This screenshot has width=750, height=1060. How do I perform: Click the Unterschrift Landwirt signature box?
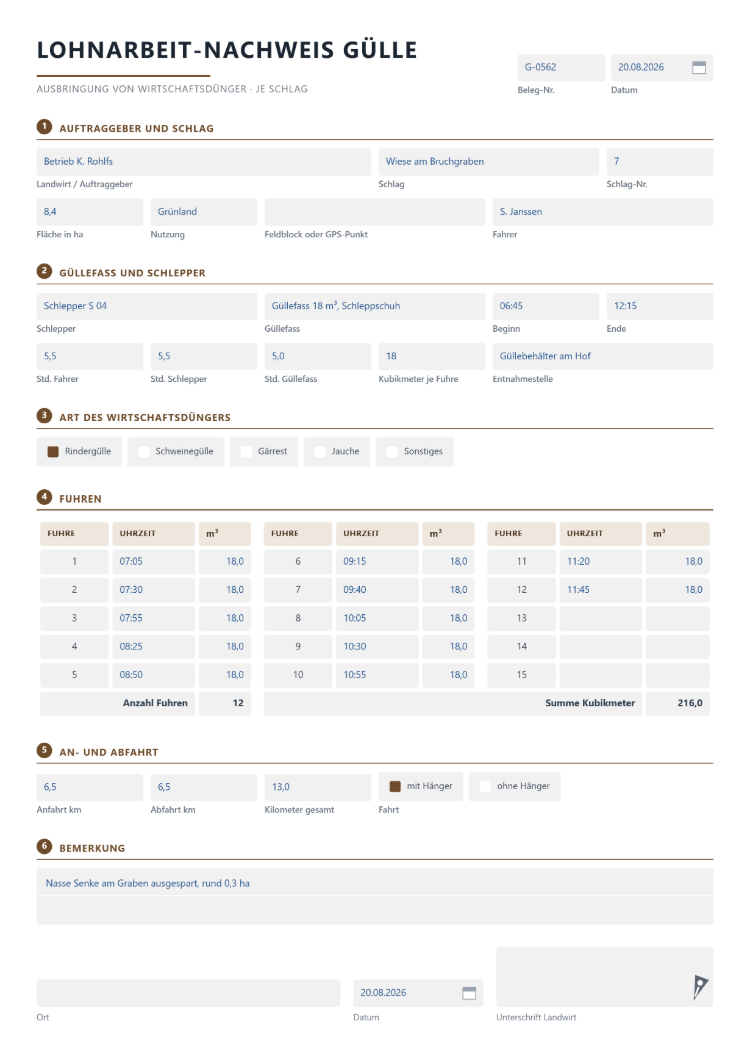click(605, 977)
